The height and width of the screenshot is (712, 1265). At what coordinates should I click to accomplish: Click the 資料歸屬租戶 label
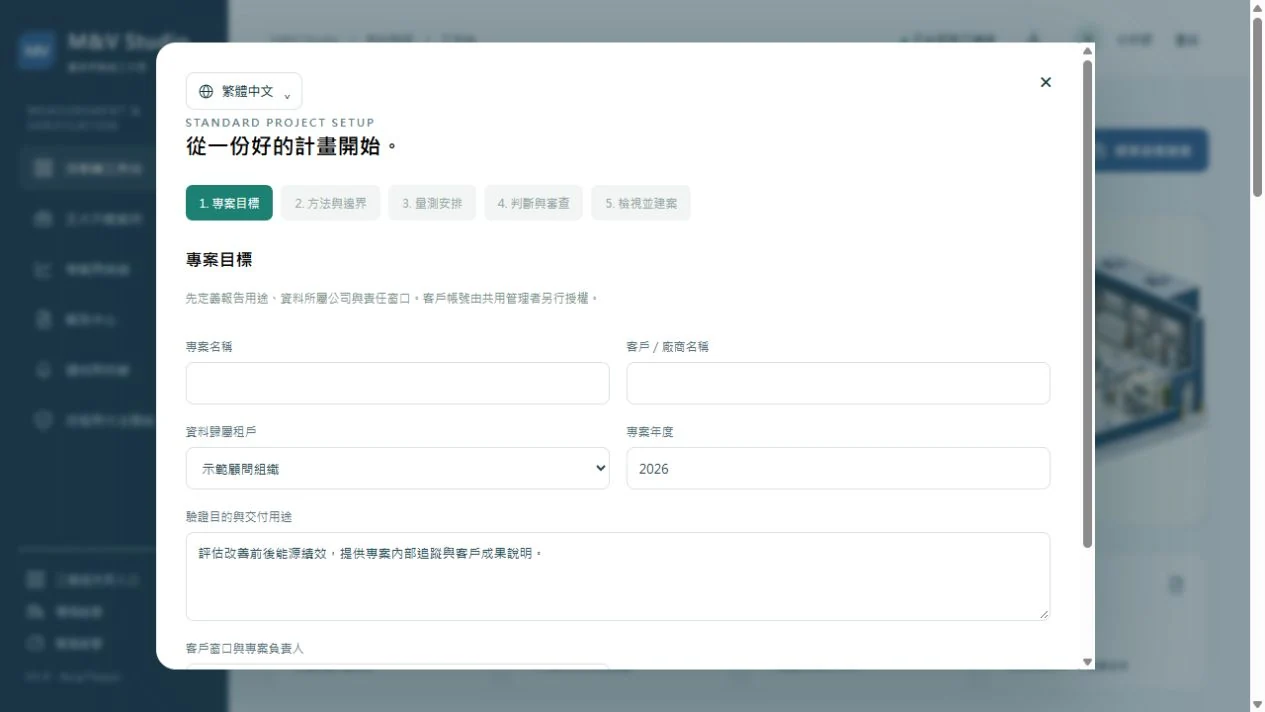(x=221, y=432)
